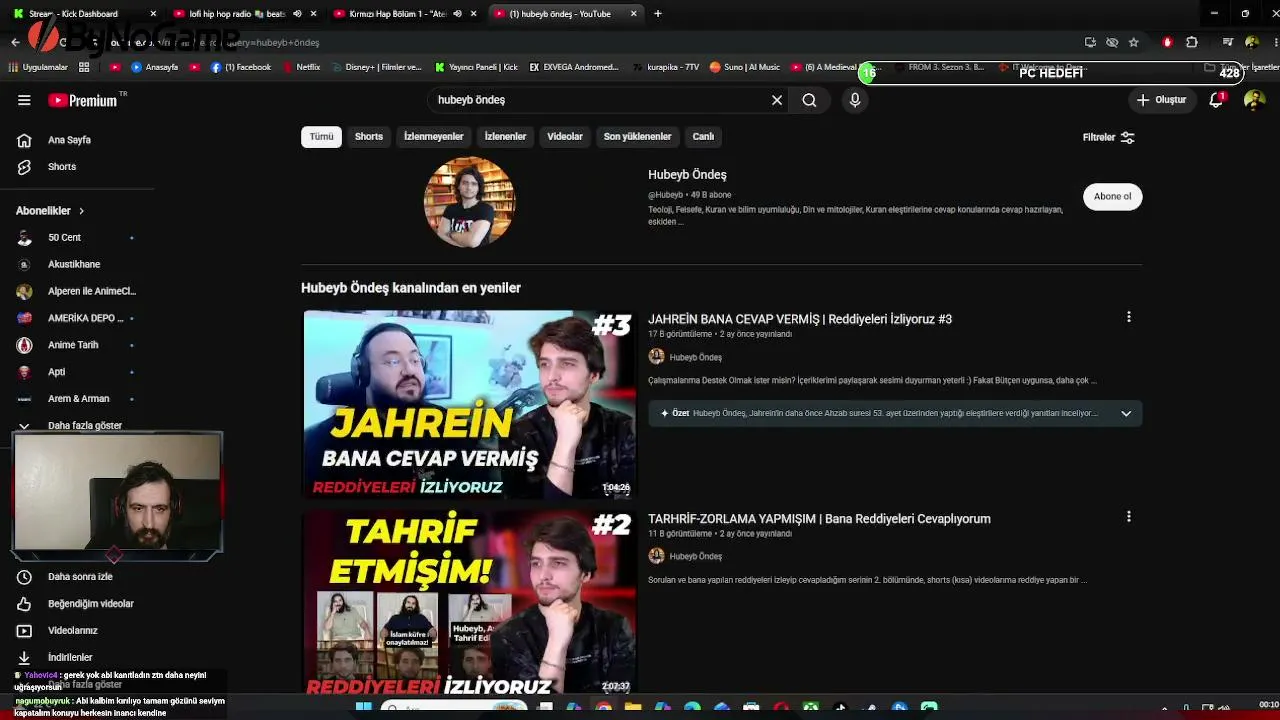Mute the Kırmızı Hap tab audio
The width and height of the screenshot is (1280, 720).
pyautogui.click(x=457, y=14)
